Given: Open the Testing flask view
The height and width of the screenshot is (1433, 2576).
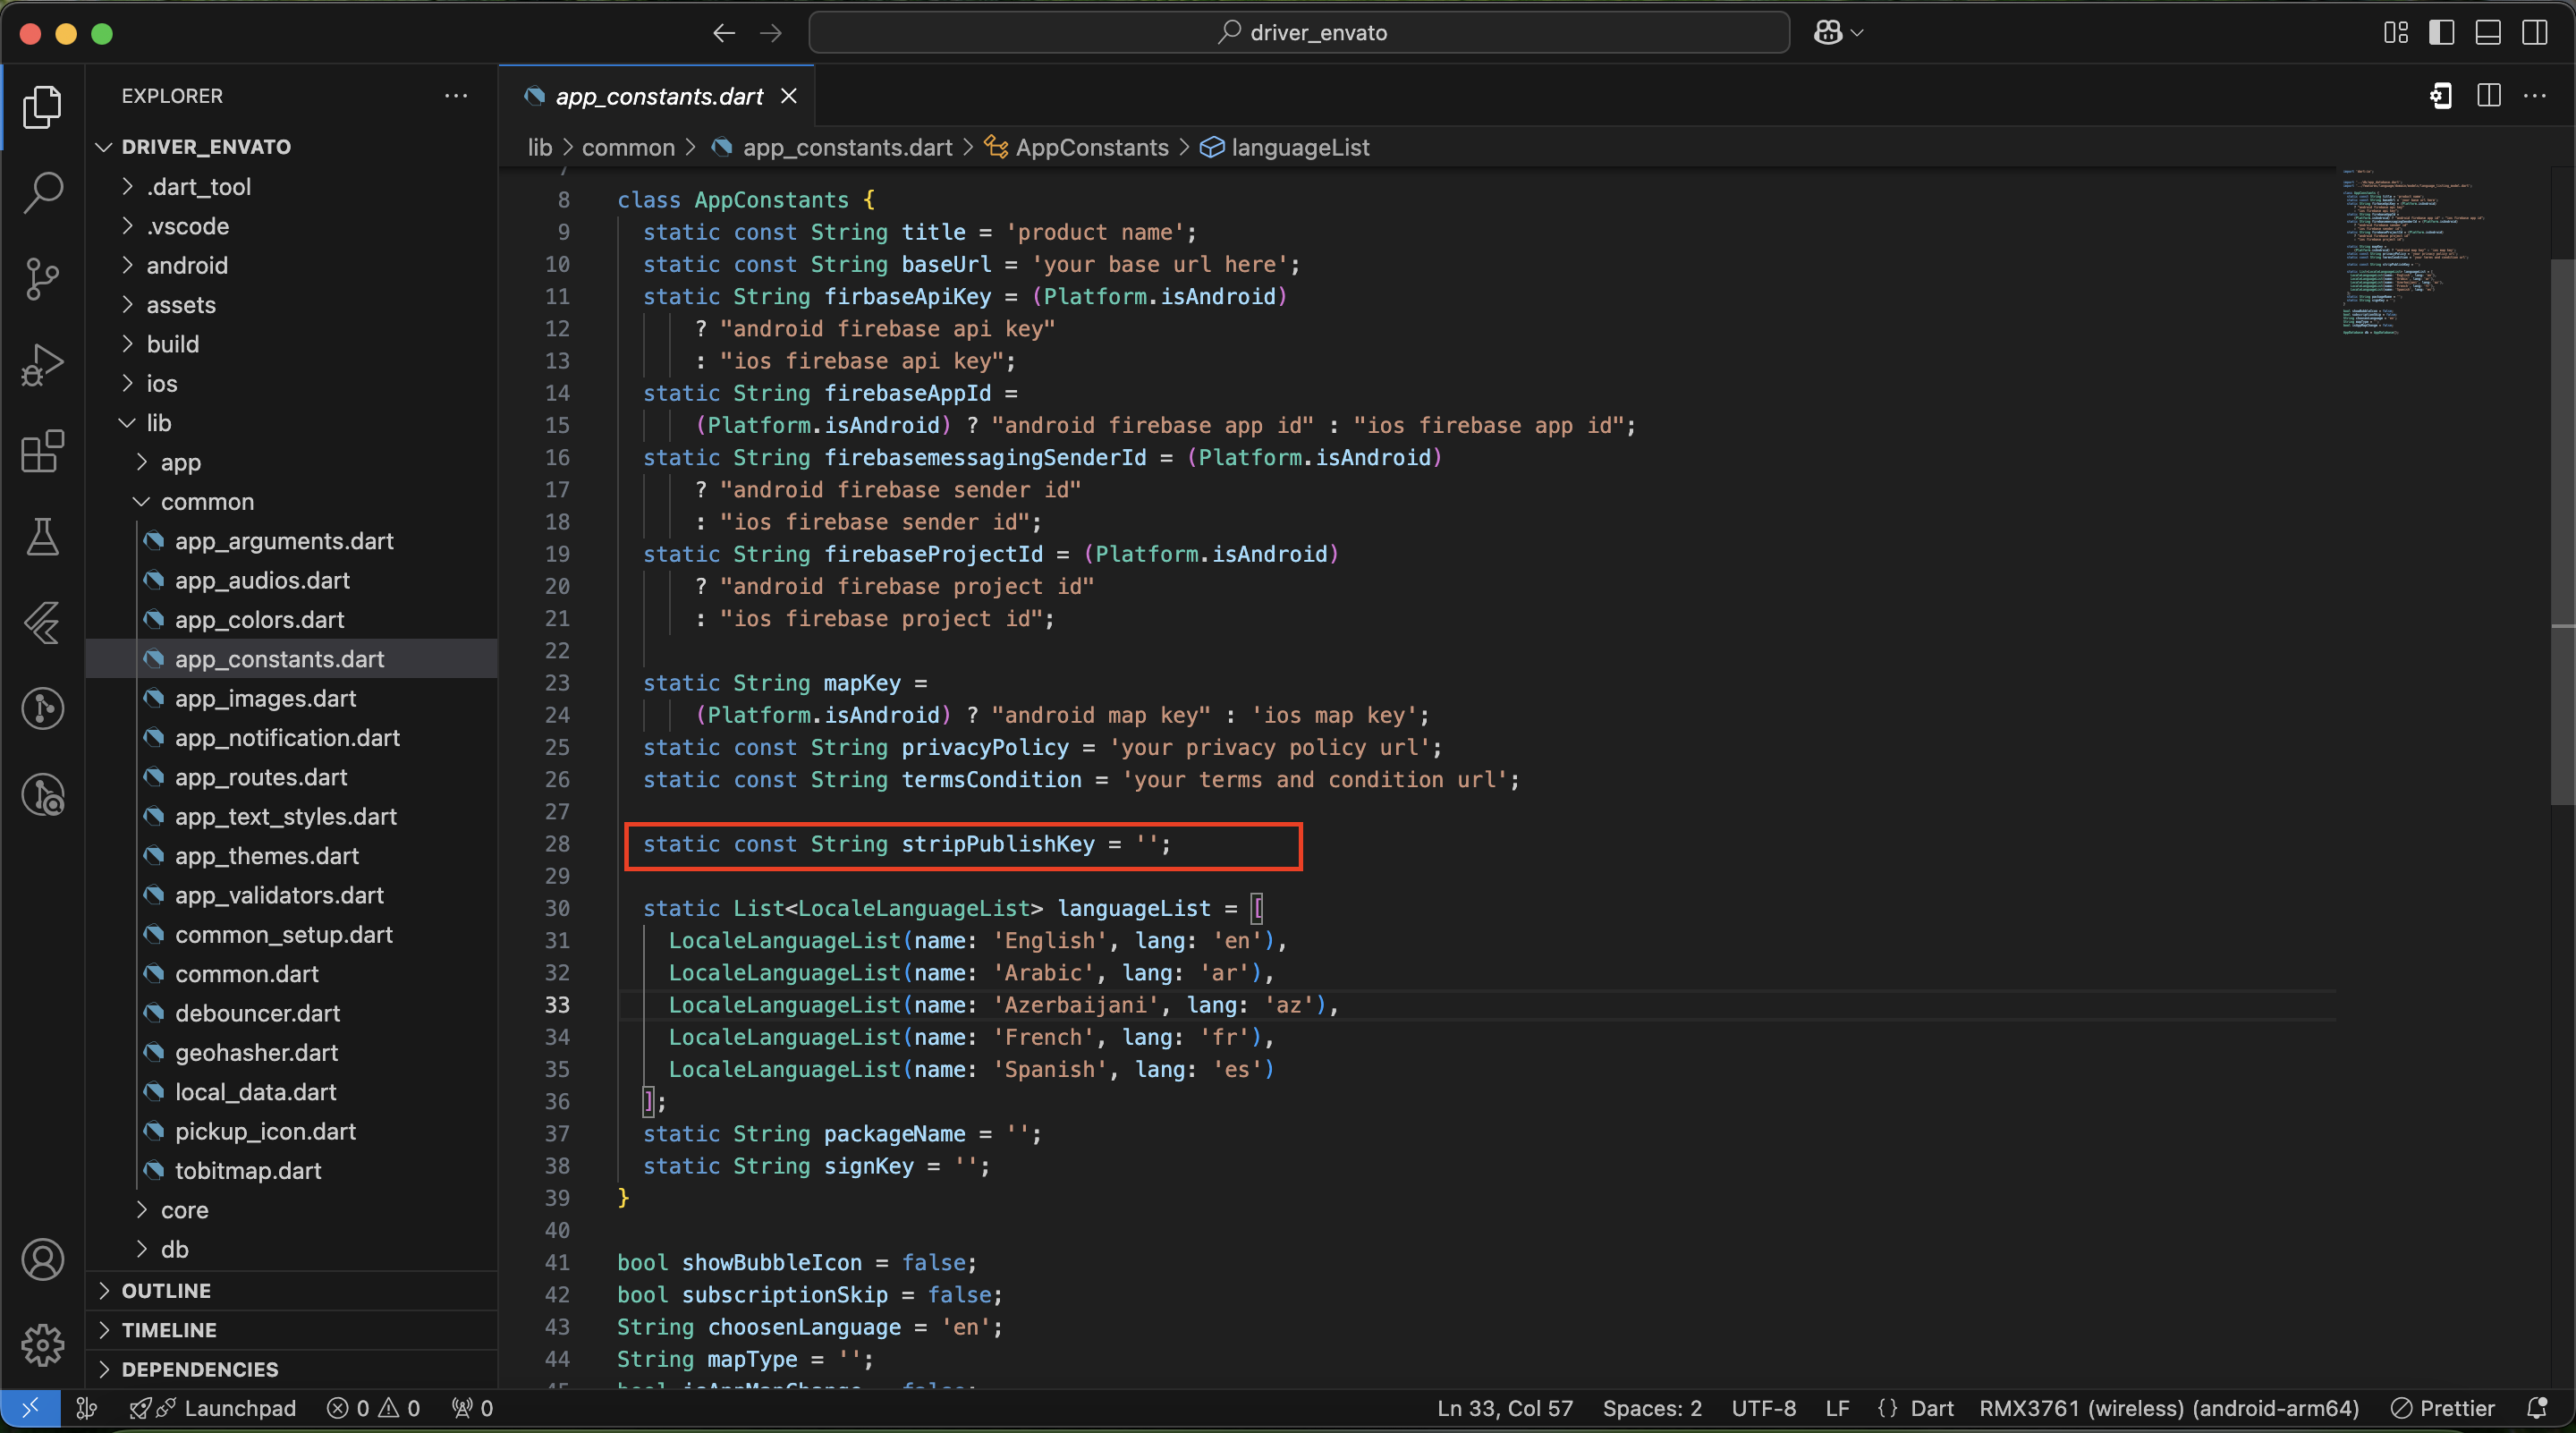Looking at the screenshot, I should tap(42, 537).
